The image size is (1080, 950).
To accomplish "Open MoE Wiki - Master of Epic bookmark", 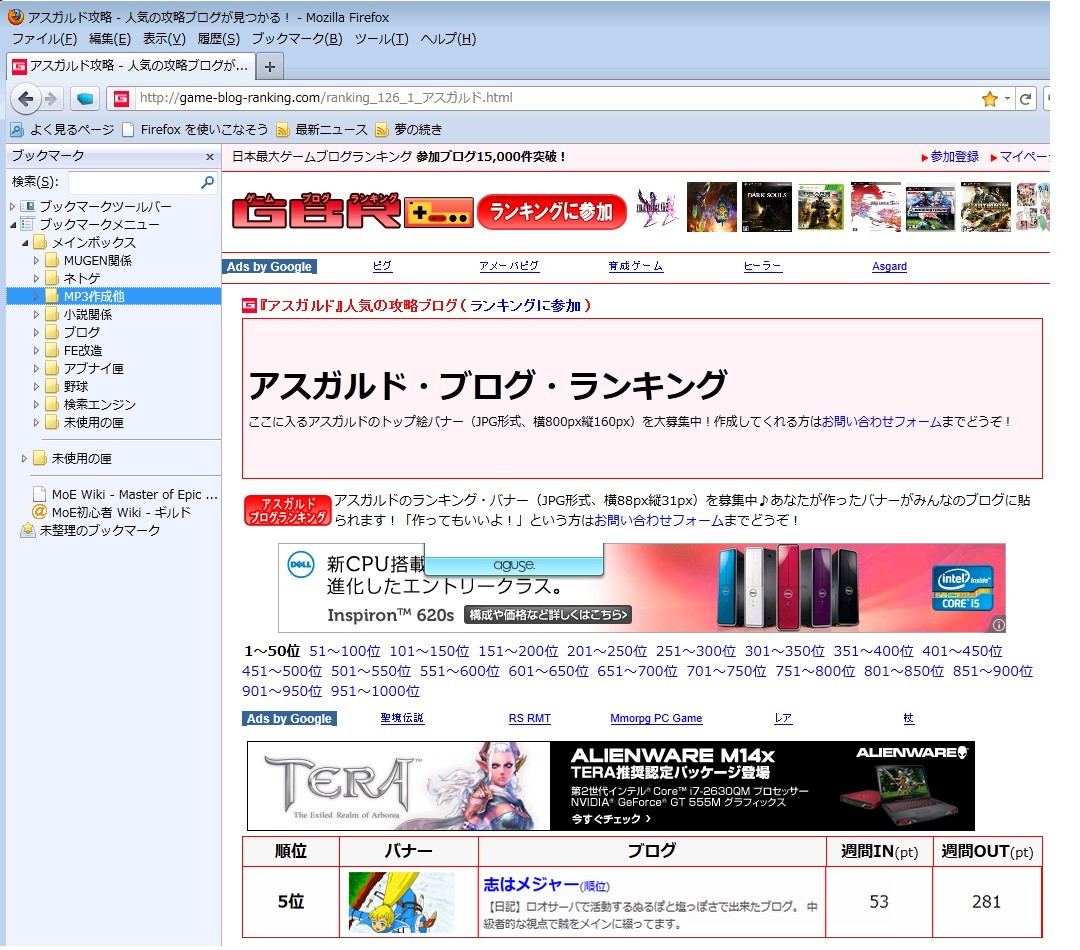I will pyautogui.click(x=125, y=495).
